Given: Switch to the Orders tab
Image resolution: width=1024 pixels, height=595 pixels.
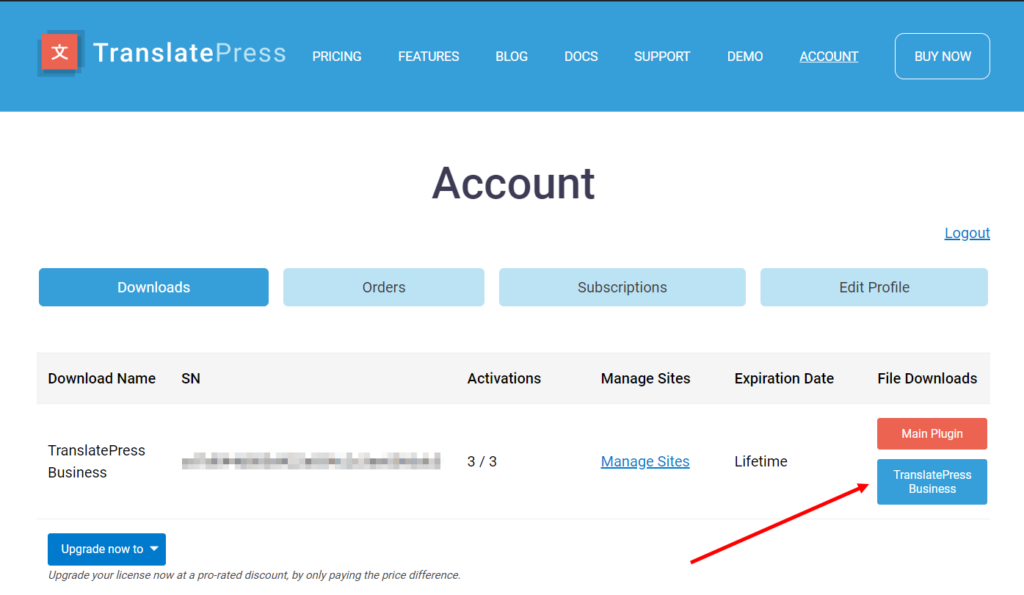Looking at the screenshot, I should (383, 287).
